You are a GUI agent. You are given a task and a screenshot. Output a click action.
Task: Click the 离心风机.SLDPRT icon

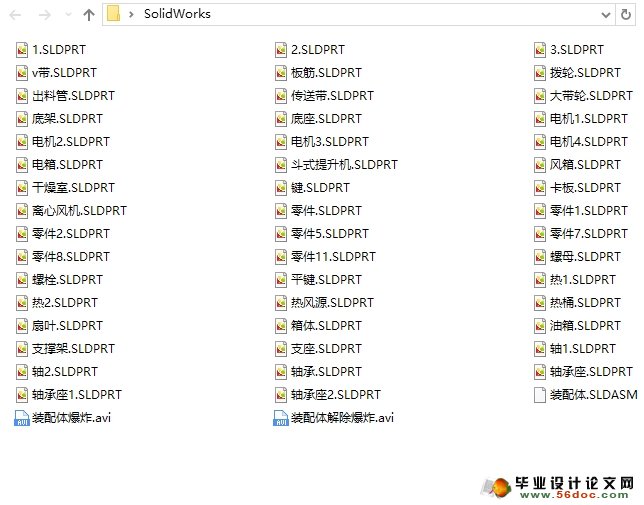pyautogui.click(x=22, y=211)
